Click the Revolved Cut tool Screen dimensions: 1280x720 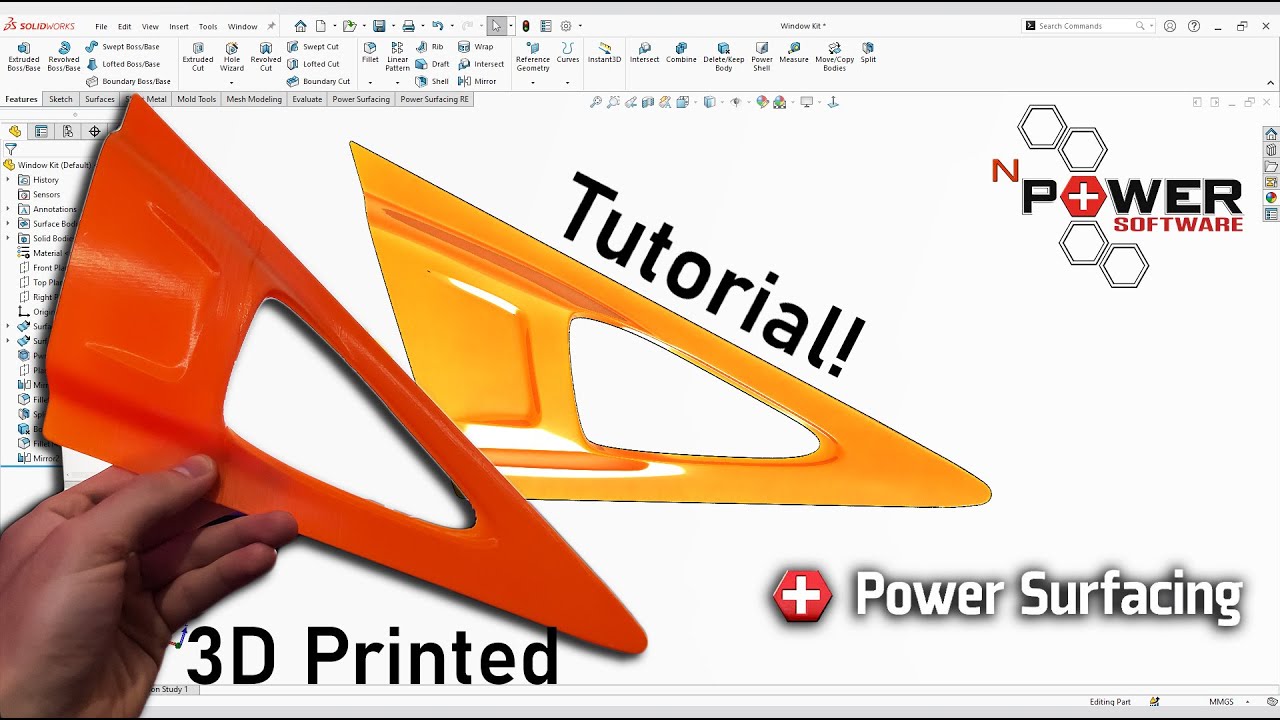pos(266,57)
